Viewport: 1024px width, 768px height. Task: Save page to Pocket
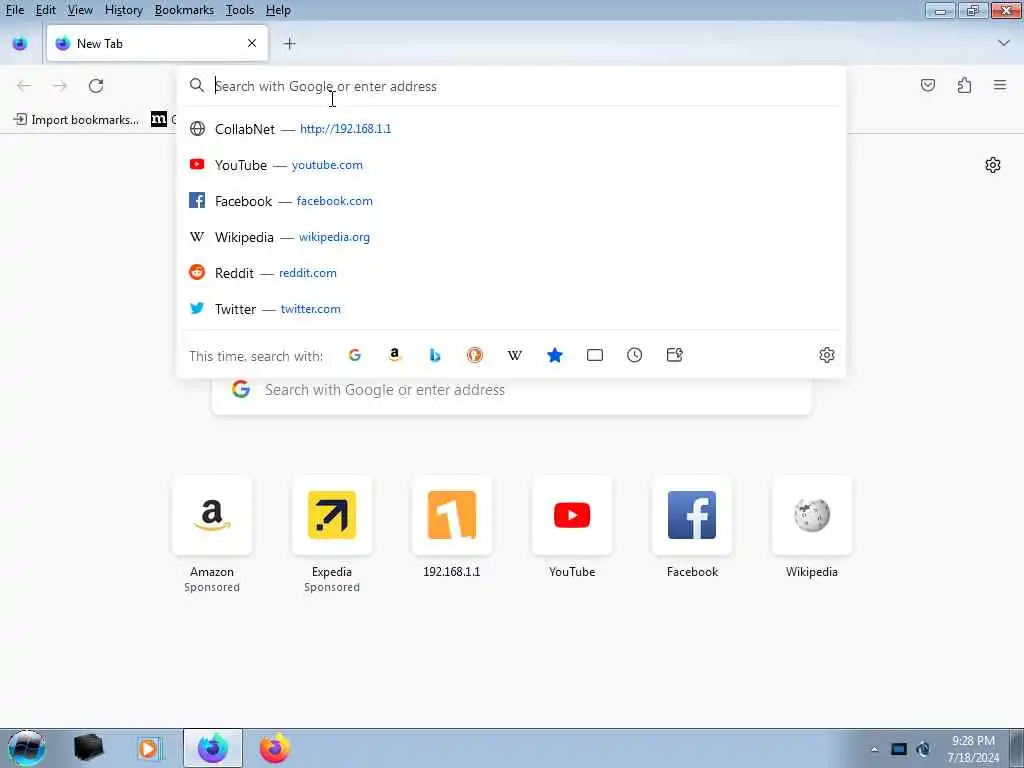point(928,85)
